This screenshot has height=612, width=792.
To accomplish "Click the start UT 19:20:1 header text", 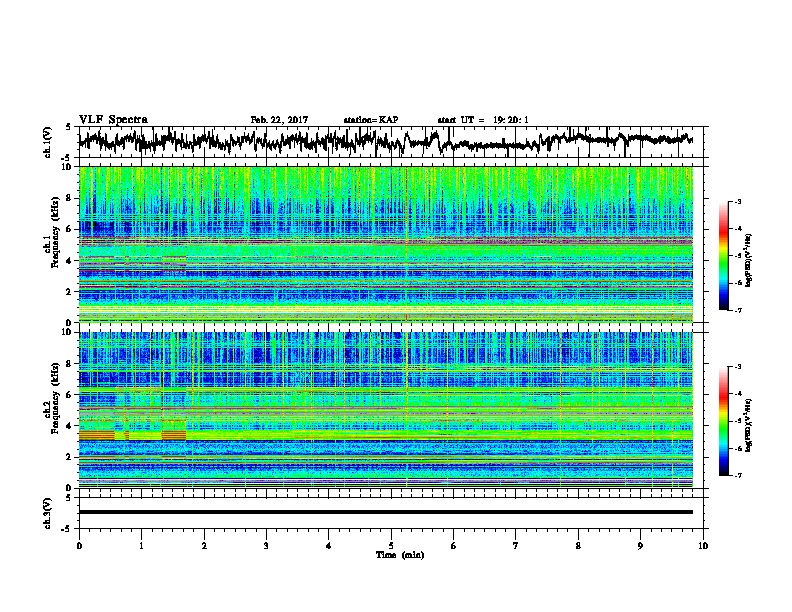I will pos(483,120).
